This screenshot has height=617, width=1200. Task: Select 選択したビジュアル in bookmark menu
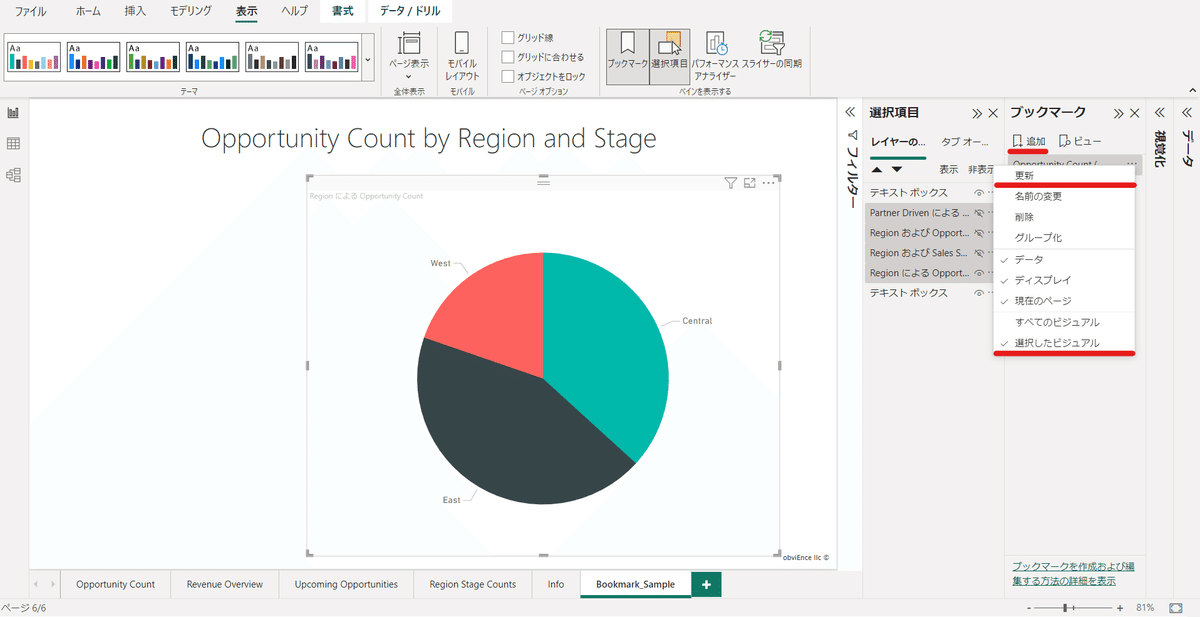(x=1065, y=343)
